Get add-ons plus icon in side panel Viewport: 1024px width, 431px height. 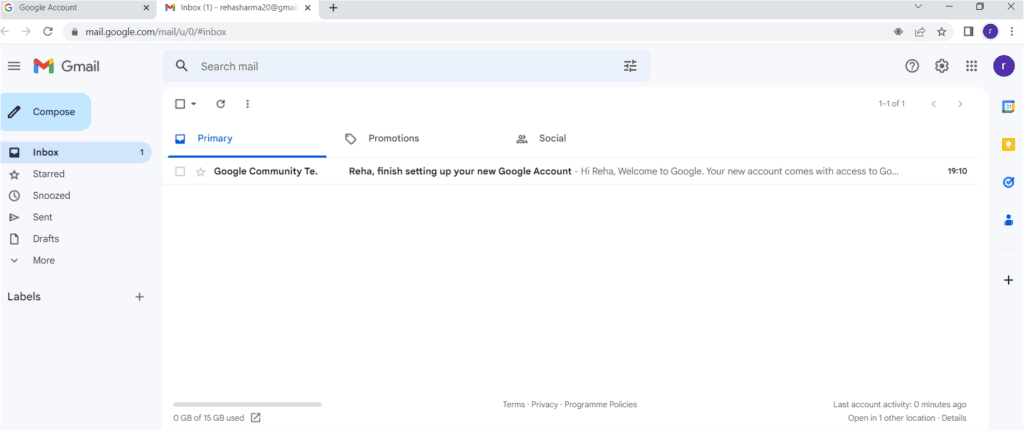tap(1008, 280)
